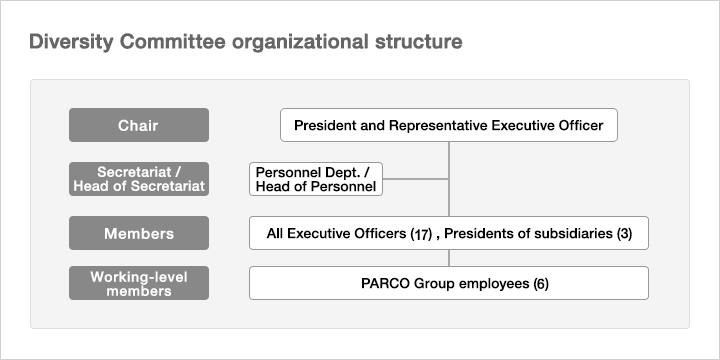Click the word structure in the title
The height and width of the screenshot is (360, 720).
[x=418, y=42]
